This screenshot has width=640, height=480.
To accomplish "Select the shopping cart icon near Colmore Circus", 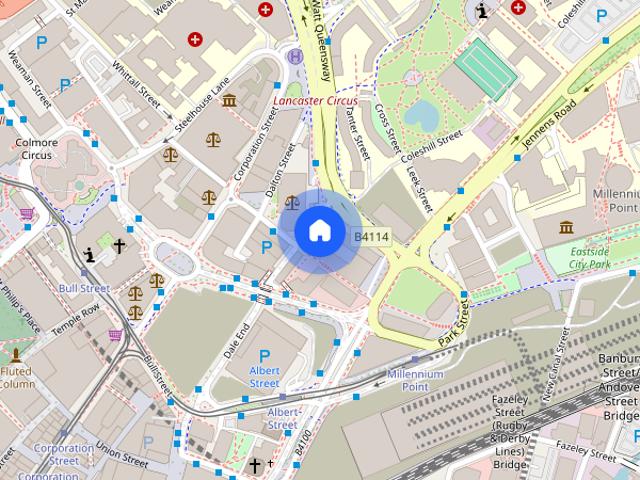I will (x=27, y=213).
